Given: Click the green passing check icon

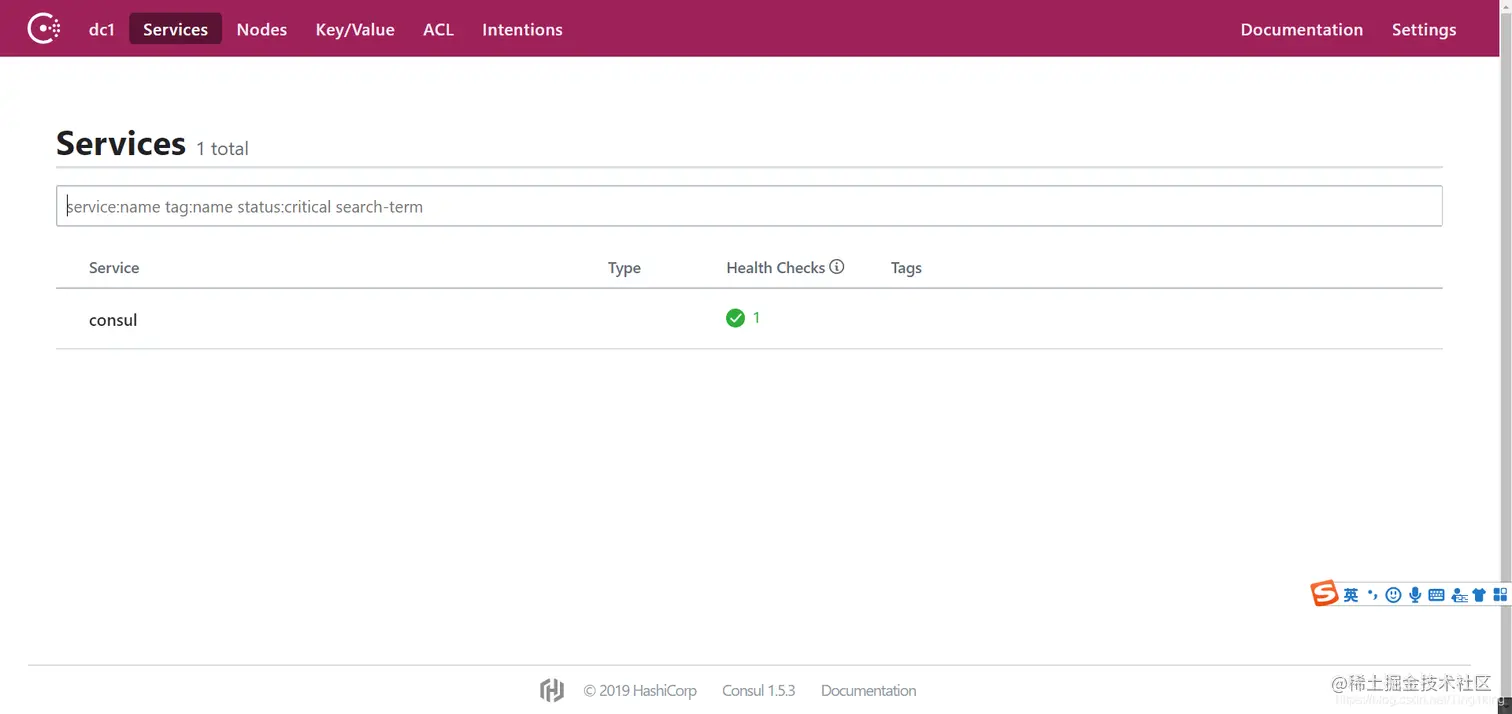Looking at the screenshot, I should click(x=735, y=318).
